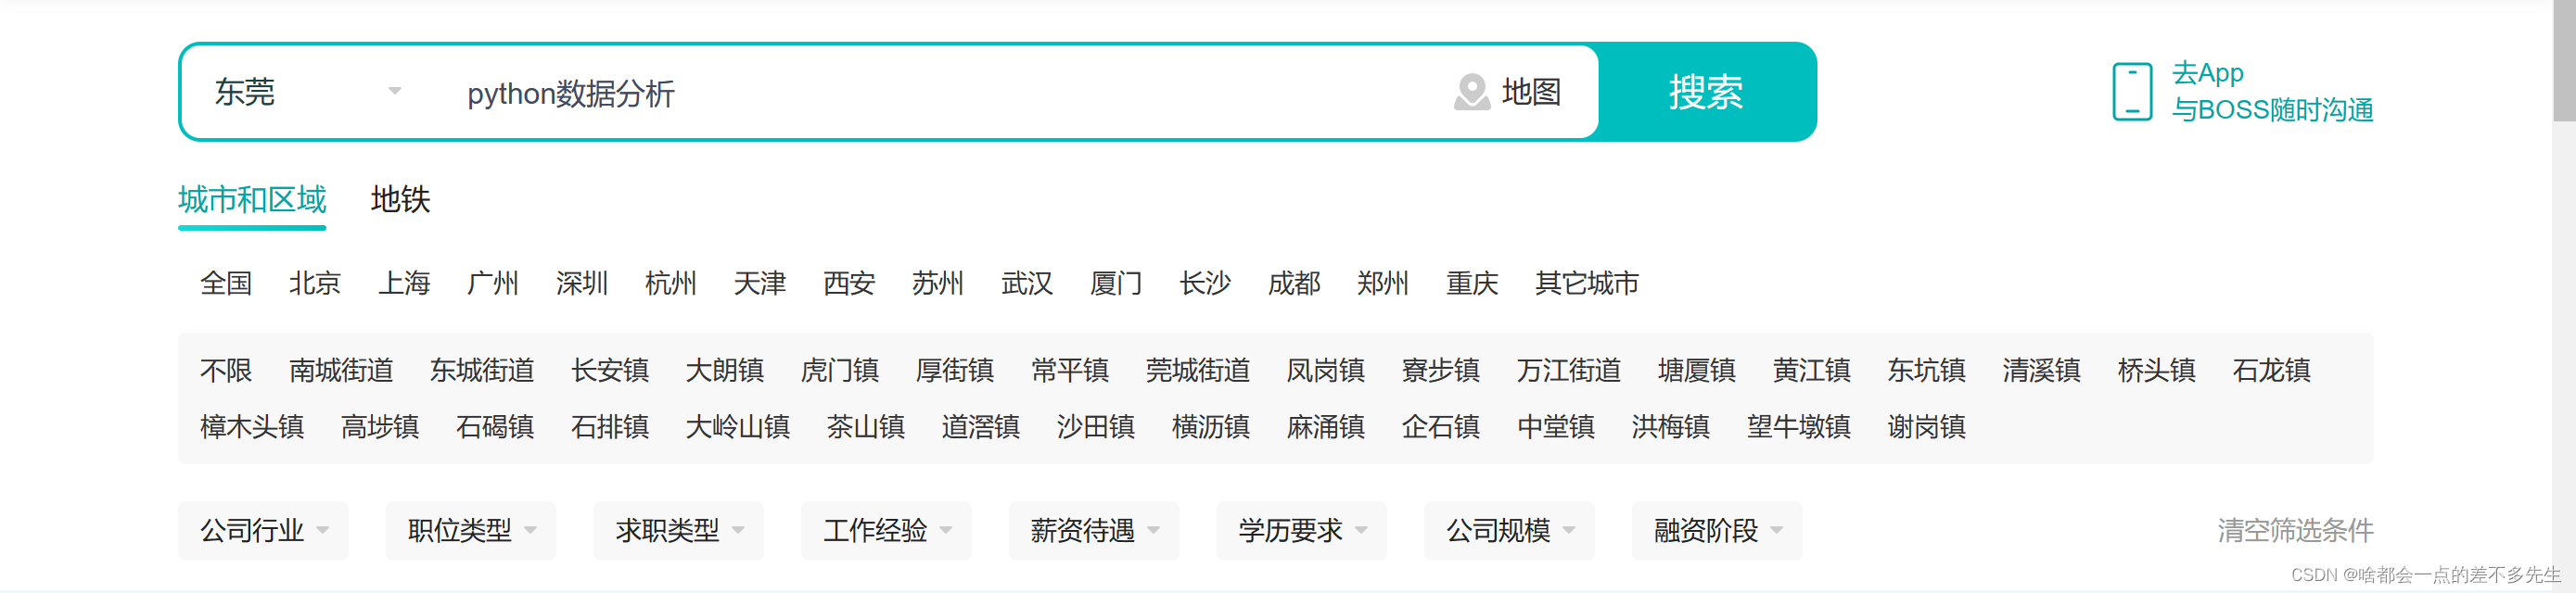Choose the 不限 district option
The height and width of the screenshot is (593, 2576).
point(226,370)
